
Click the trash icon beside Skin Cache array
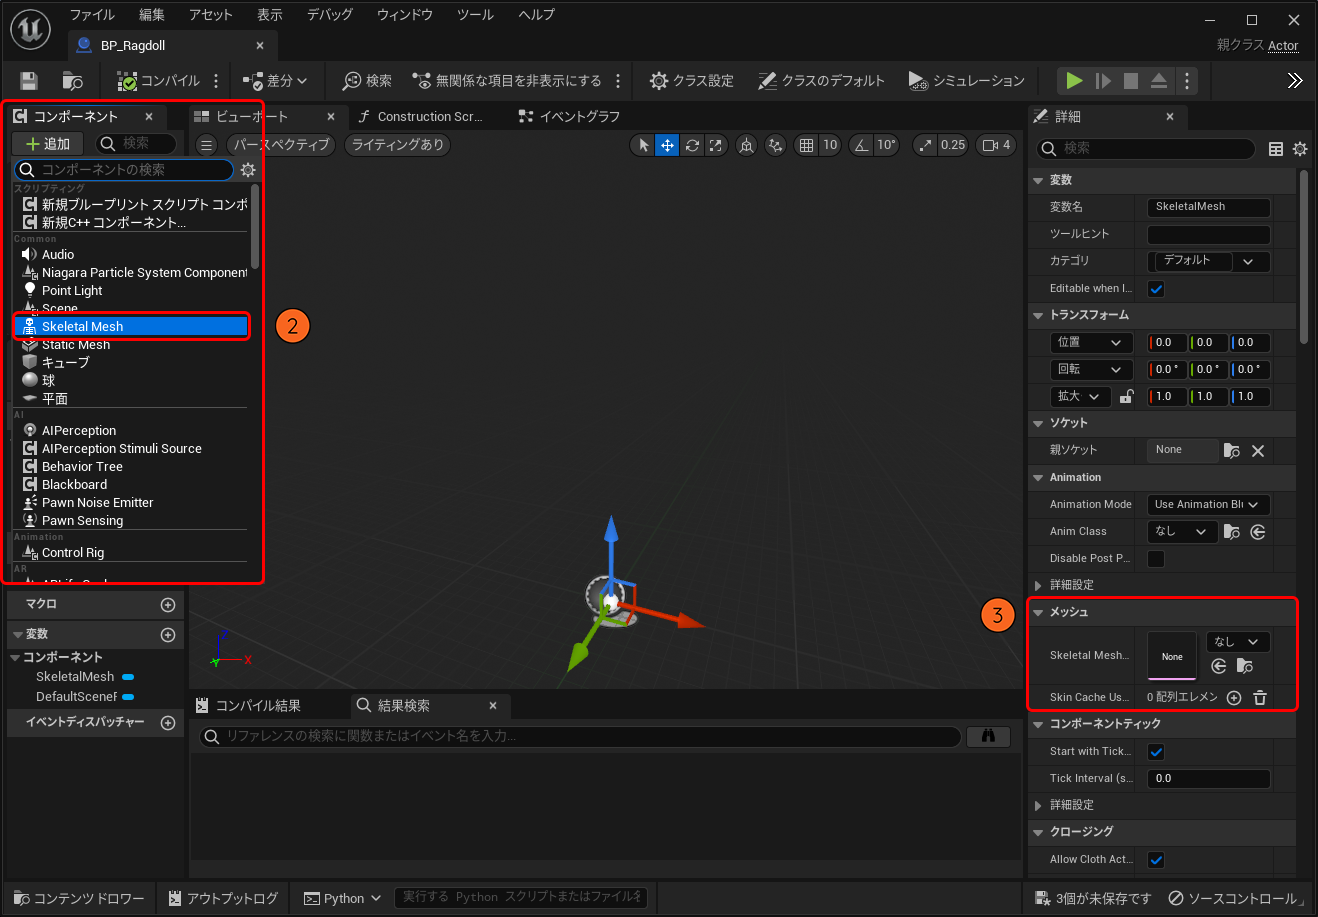tap(1260, 698)
